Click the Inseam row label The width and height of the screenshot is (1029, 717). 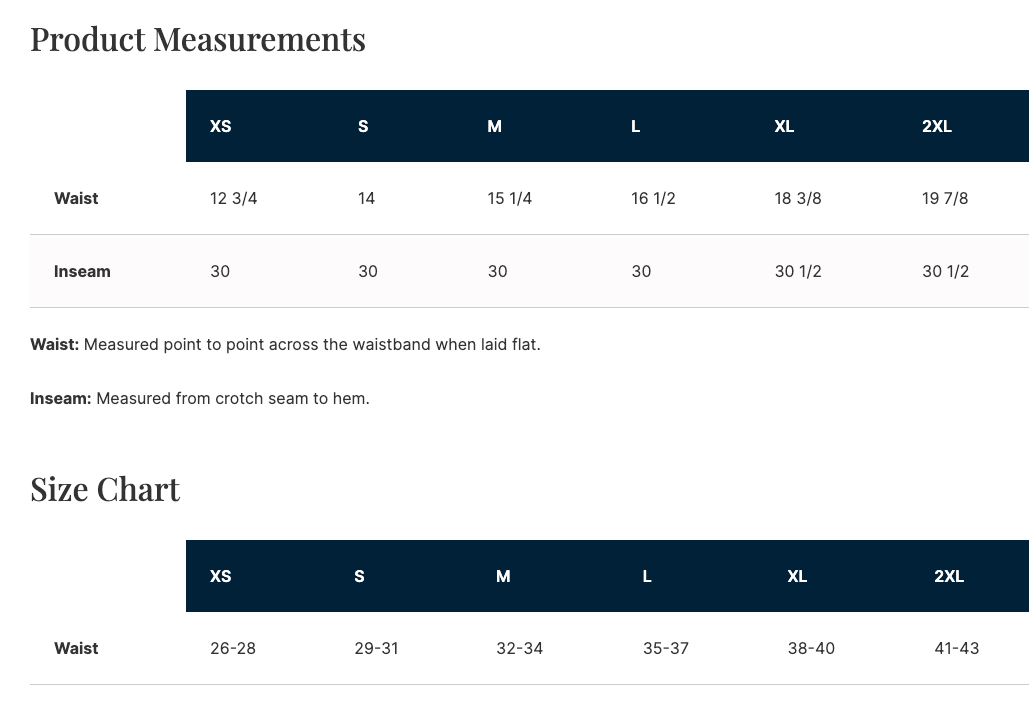(x=82, y=271)
